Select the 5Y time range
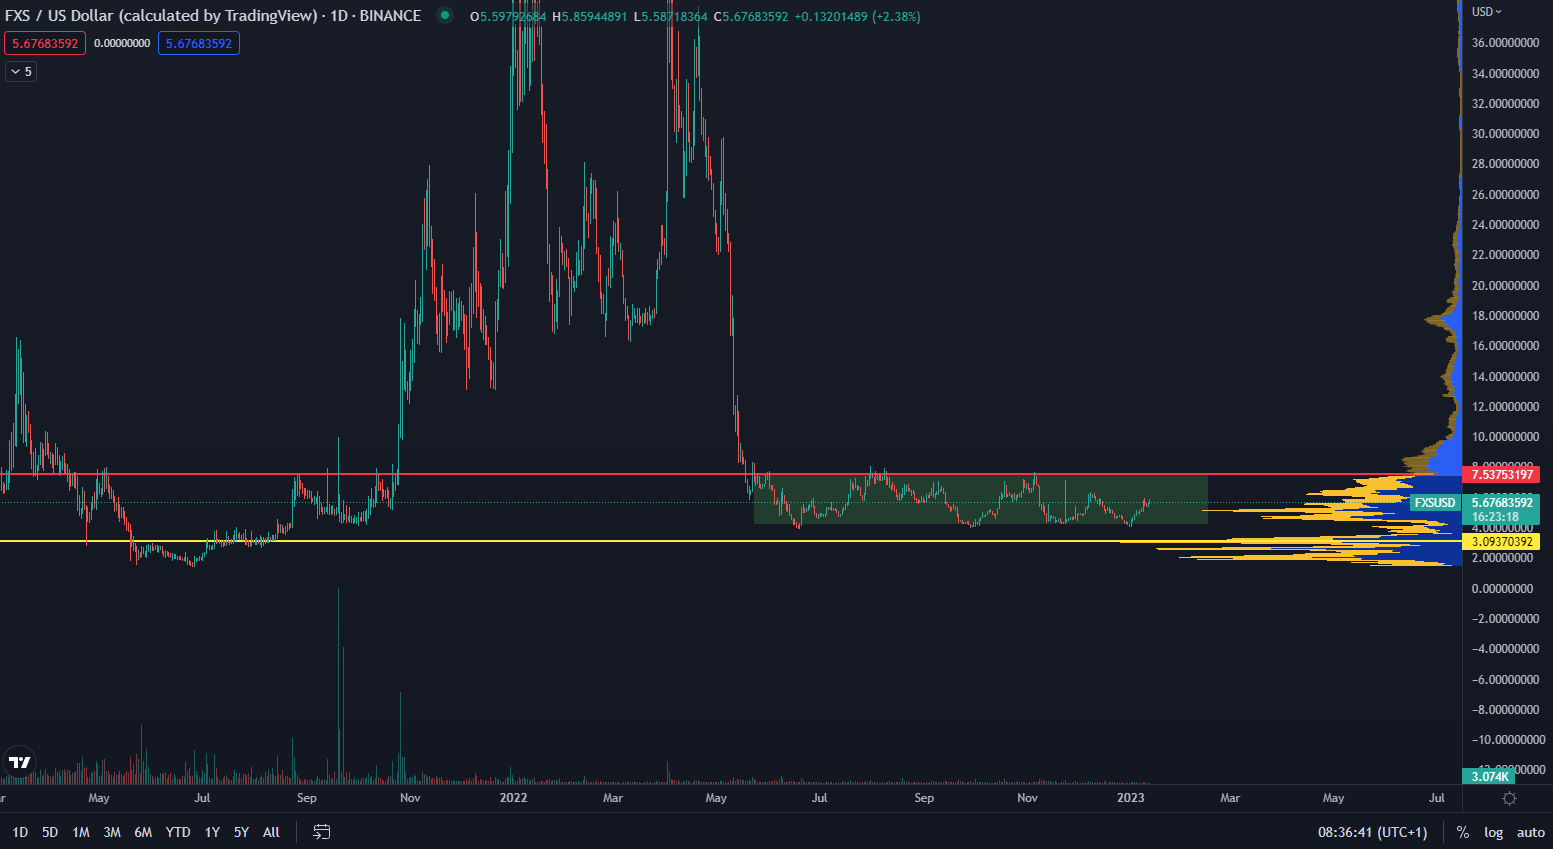 241,832
